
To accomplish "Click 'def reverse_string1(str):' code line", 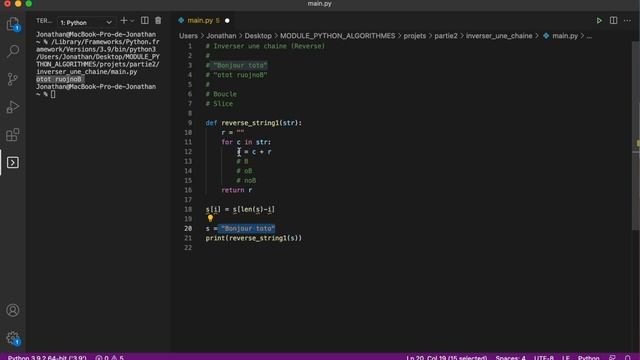I will pos(253,123).
